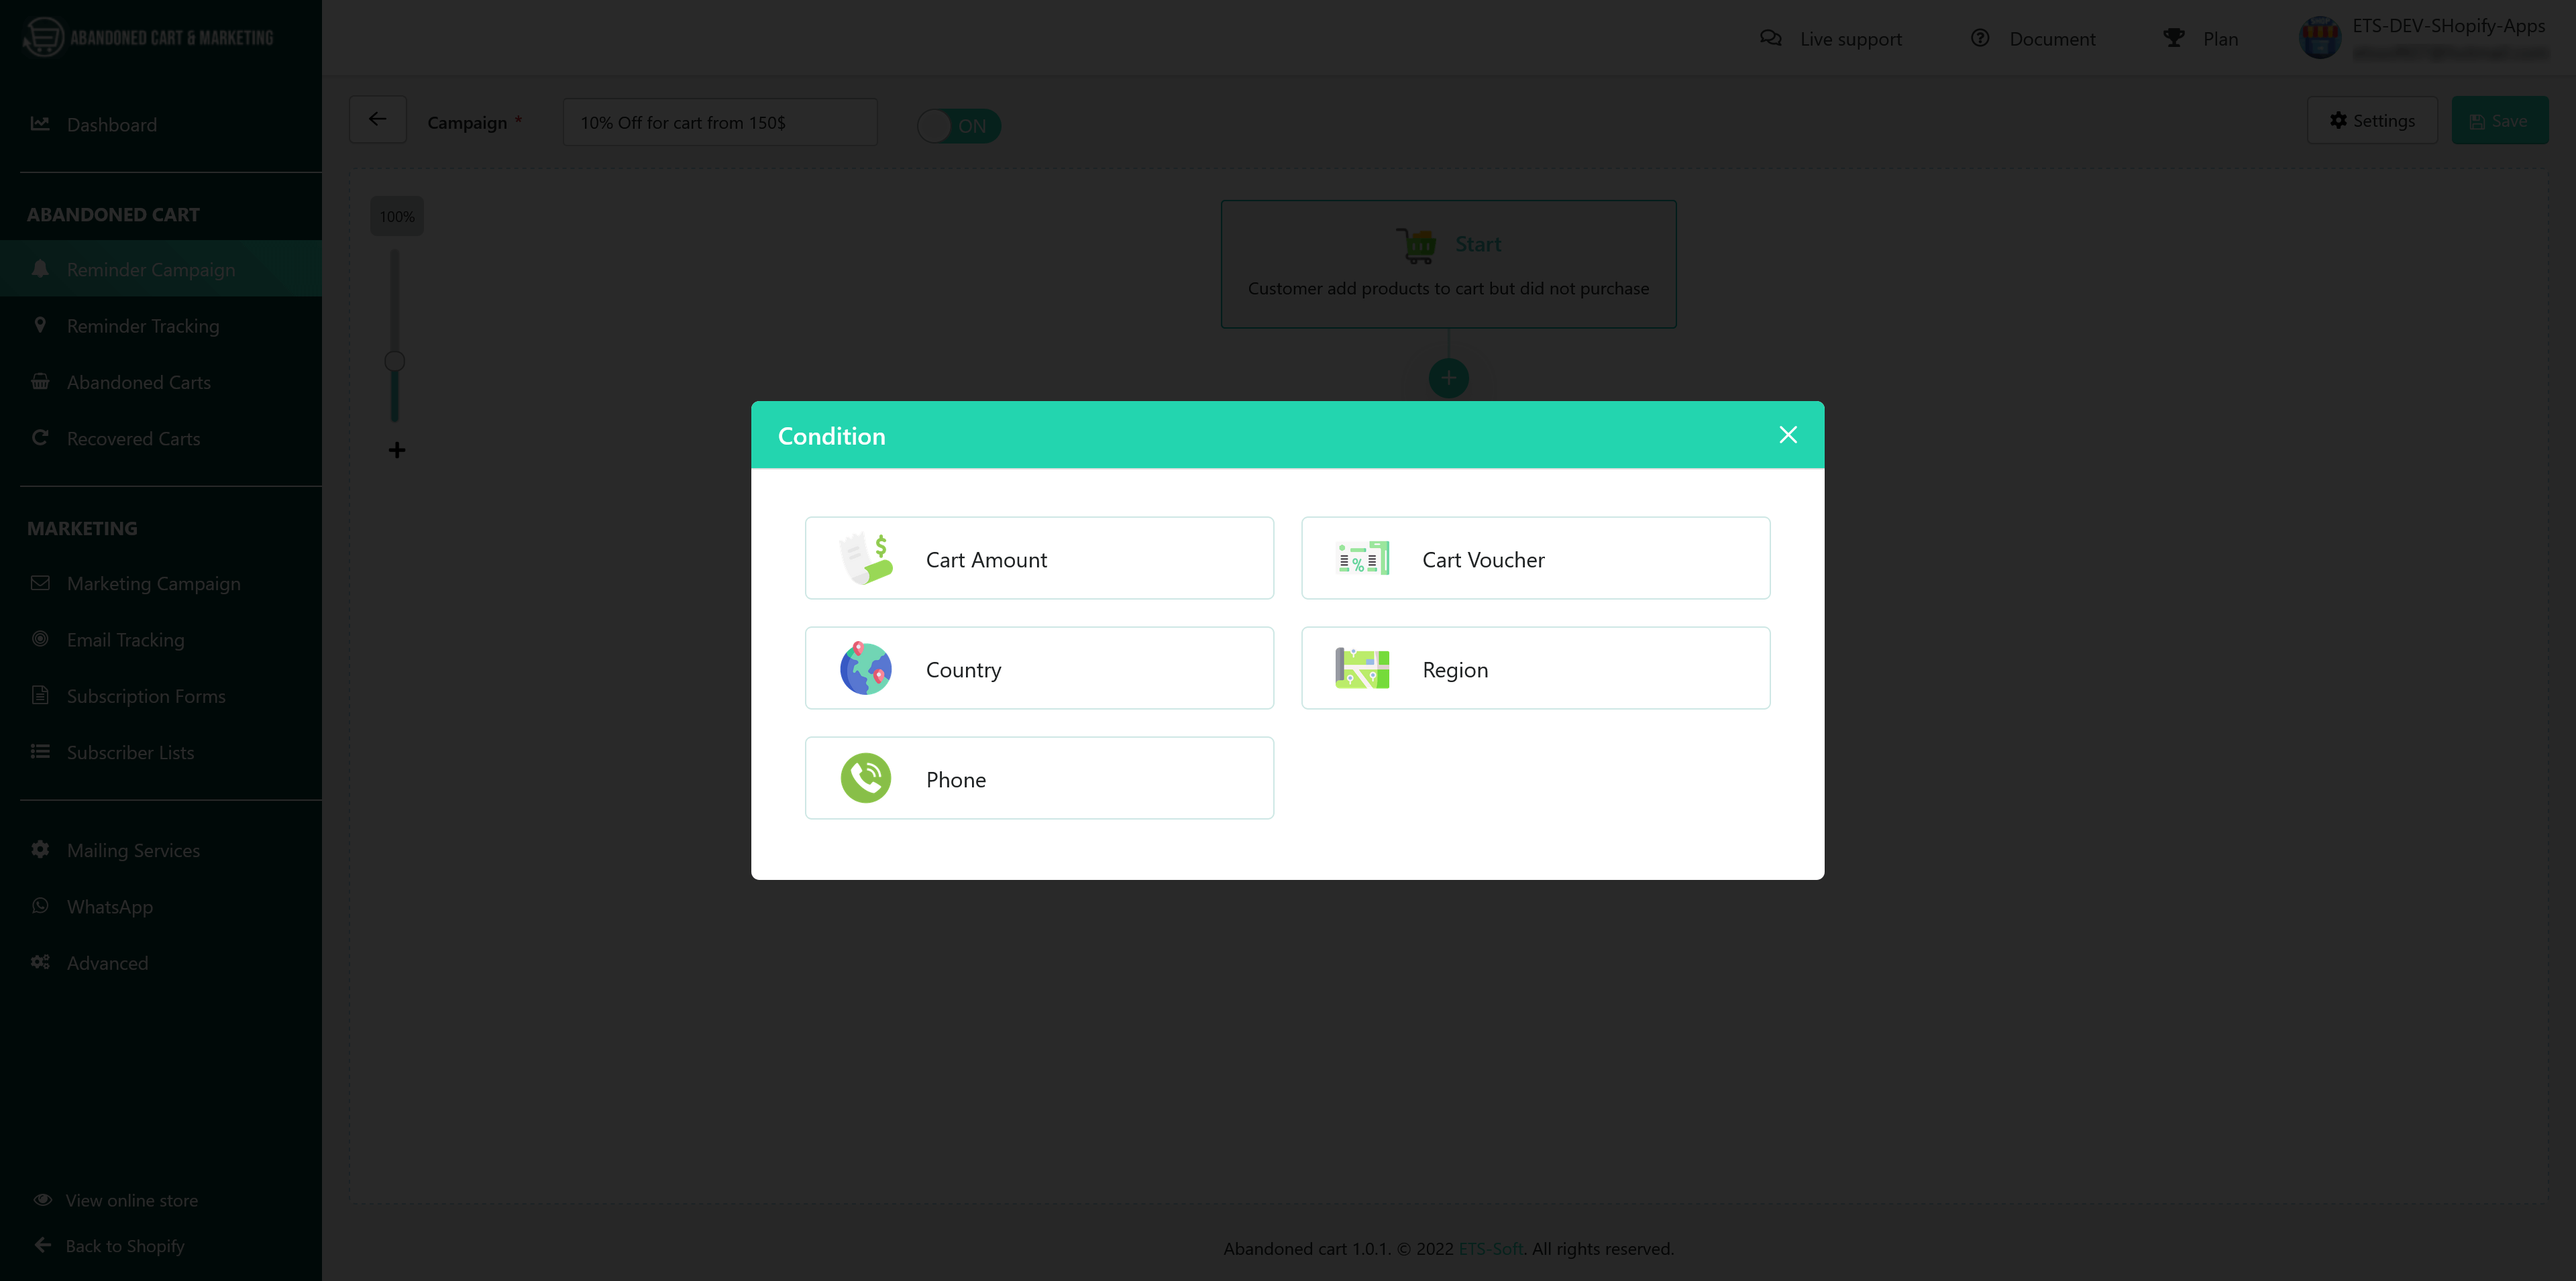Click Back to Shopify link
Viewport: 2576px width, 1281px height.
pos(125,1246)
